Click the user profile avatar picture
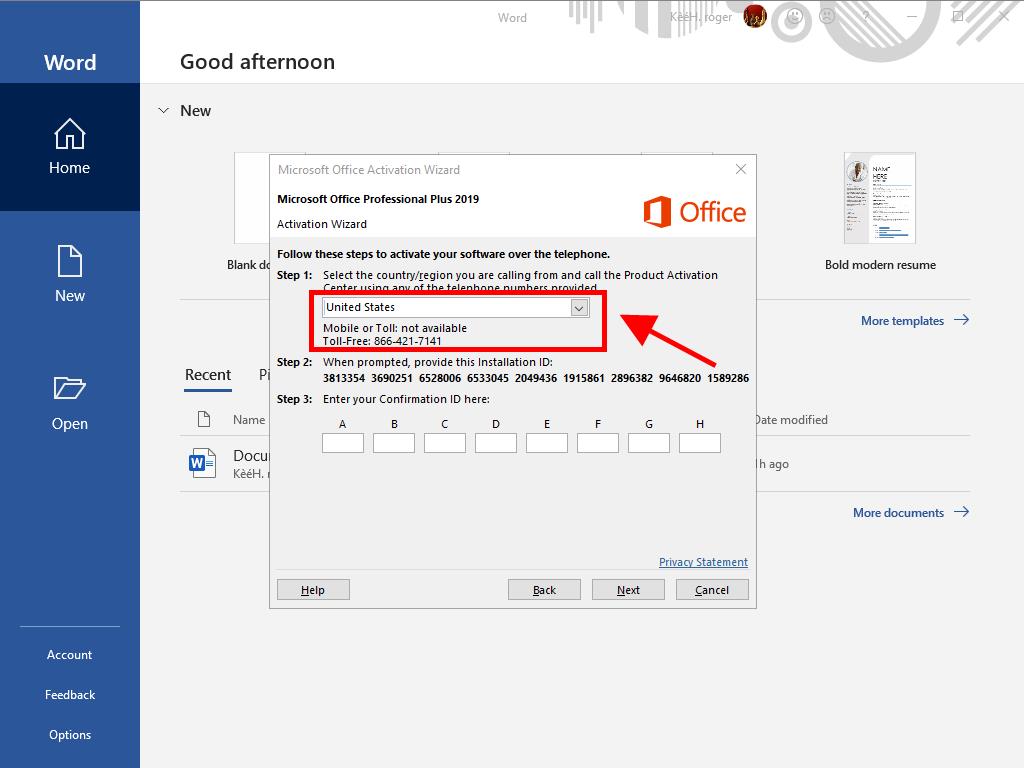 [755, 17]
